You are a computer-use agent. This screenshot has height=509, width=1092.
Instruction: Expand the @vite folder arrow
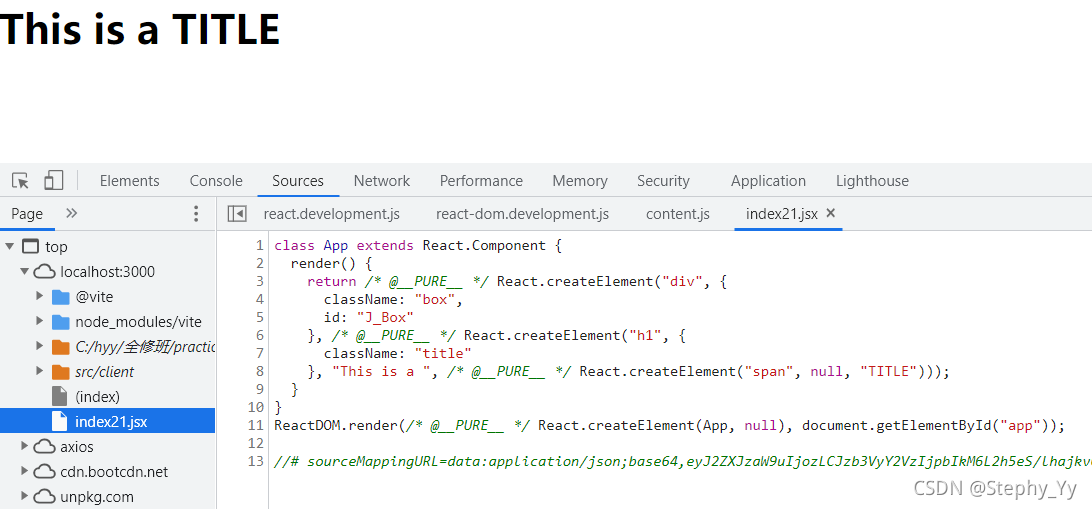click(x=40, y=297)
